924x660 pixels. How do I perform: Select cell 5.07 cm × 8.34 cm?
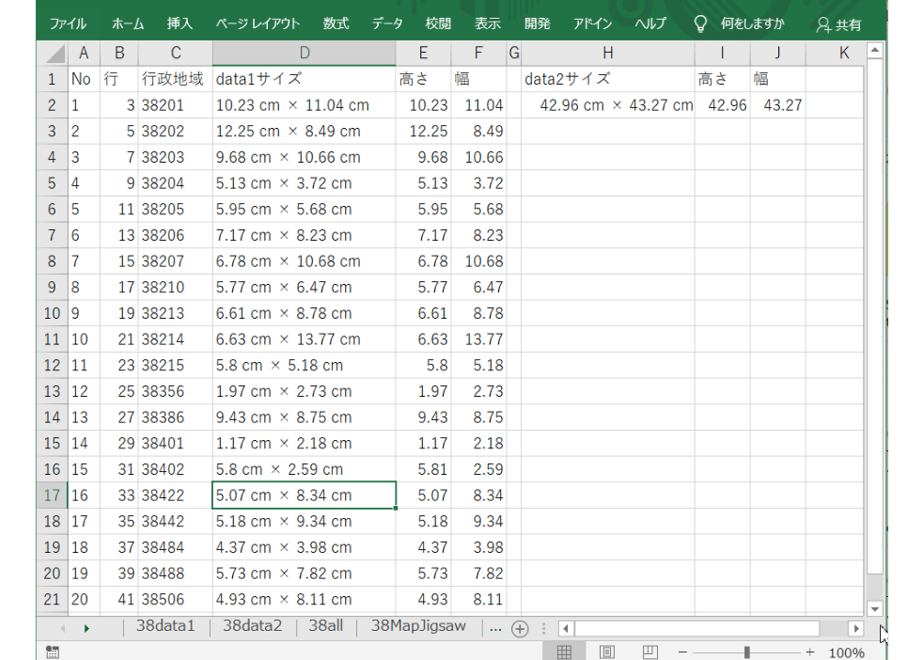point(304,495)
